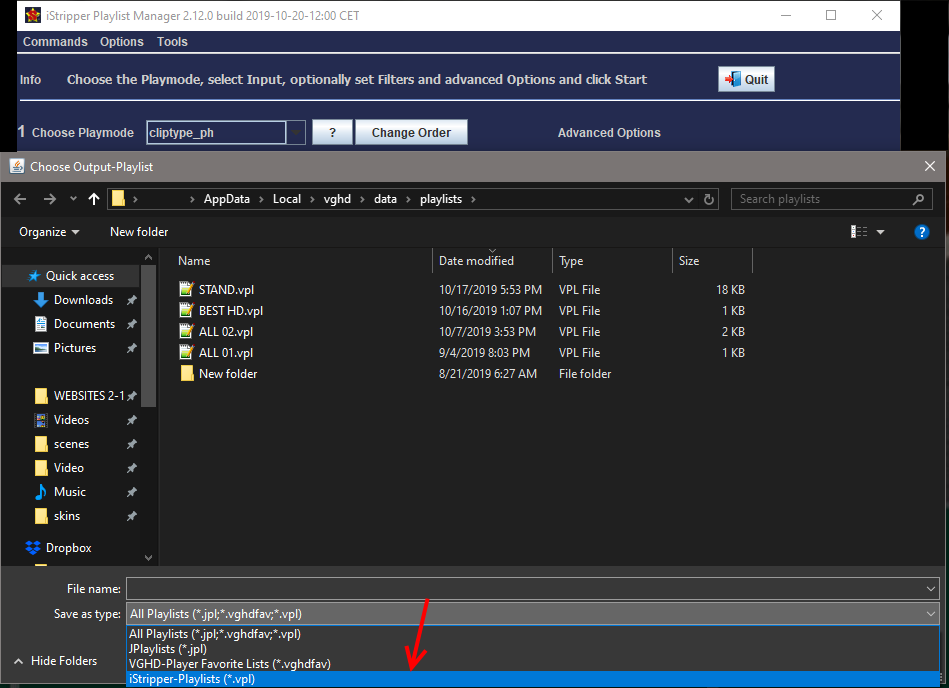Click the refresh button in address bar
Image resolution: width=949 pixels, height=688 pixels.
(710, 199)
